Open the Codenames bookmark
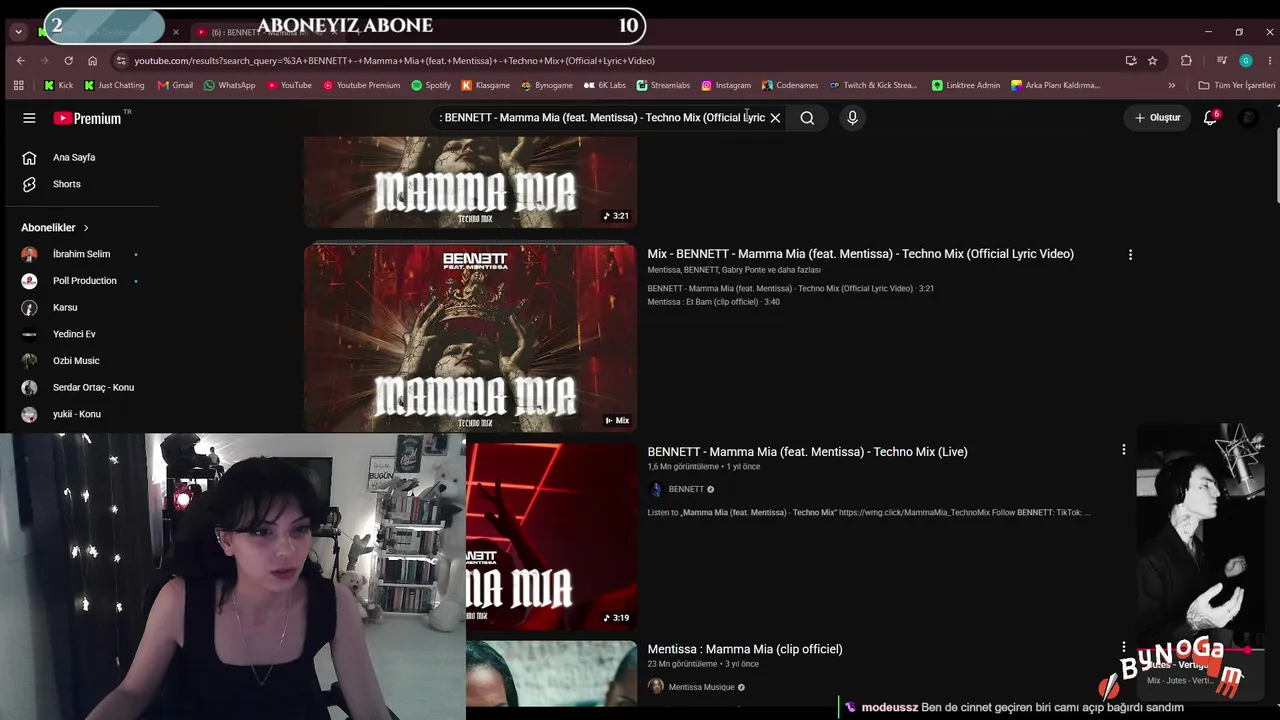This screenshot has width=1280, height=720. coord(789,85)
